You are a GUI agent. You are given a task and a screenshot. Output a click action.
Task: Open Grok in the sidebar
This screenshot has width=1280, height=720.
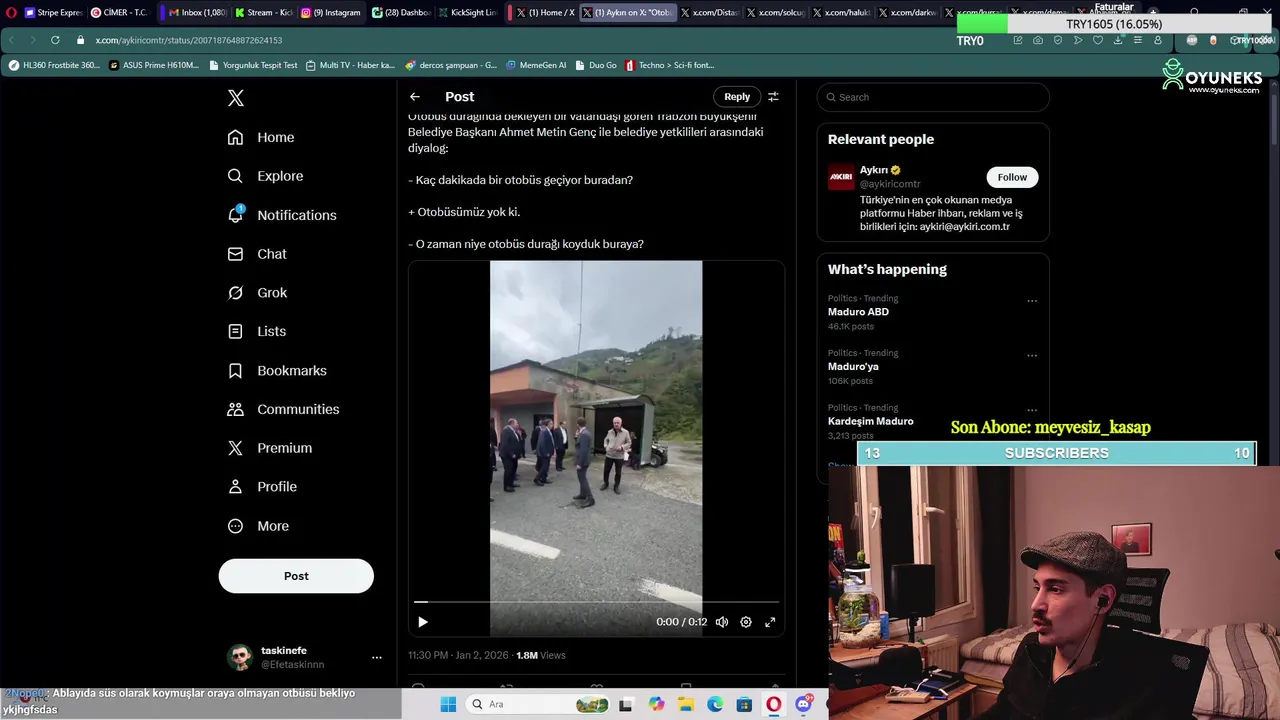(257, 293)
